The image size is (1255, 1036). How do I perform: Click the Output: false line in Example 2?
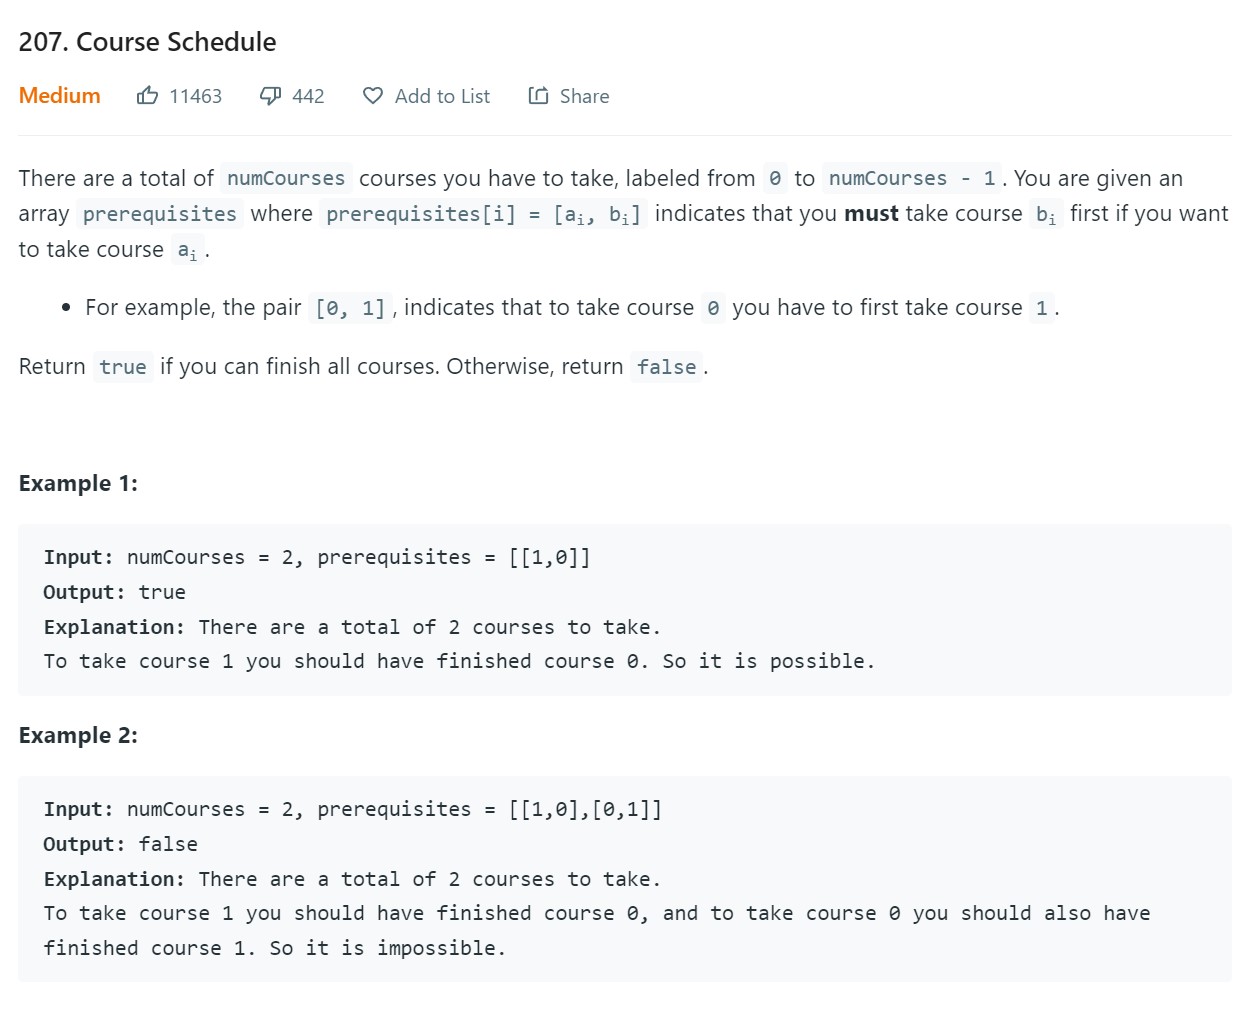coord(120,845)
